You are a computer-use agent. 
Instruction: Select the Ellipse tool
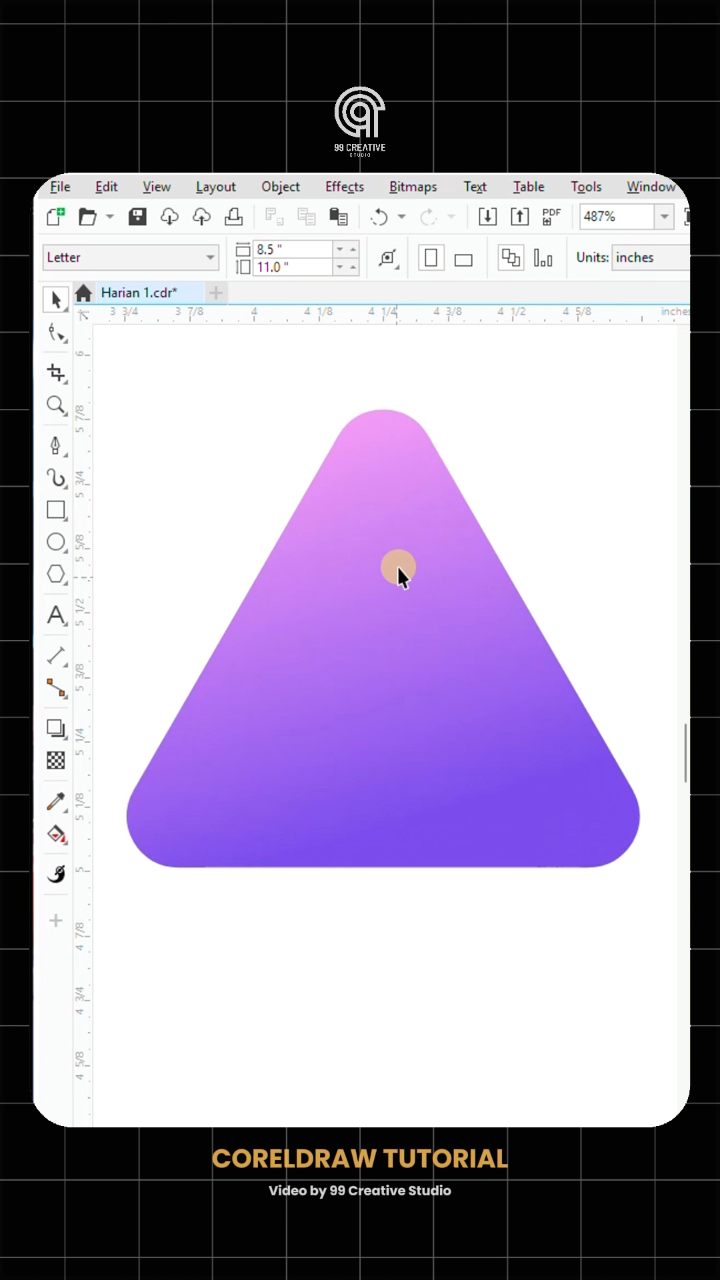(x=56, y=542)
